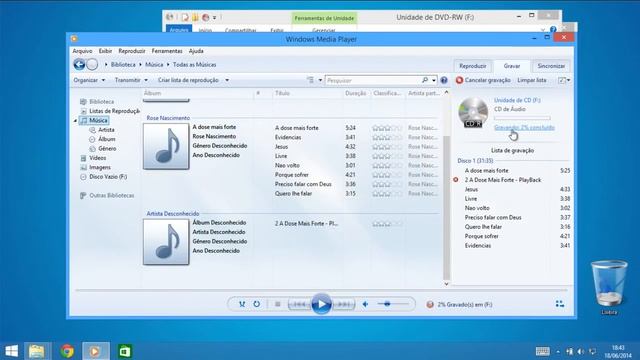Open the Transmitir dropdown
Image resolution: width=640 pixels, height=360 pixels.
point(131,80)
